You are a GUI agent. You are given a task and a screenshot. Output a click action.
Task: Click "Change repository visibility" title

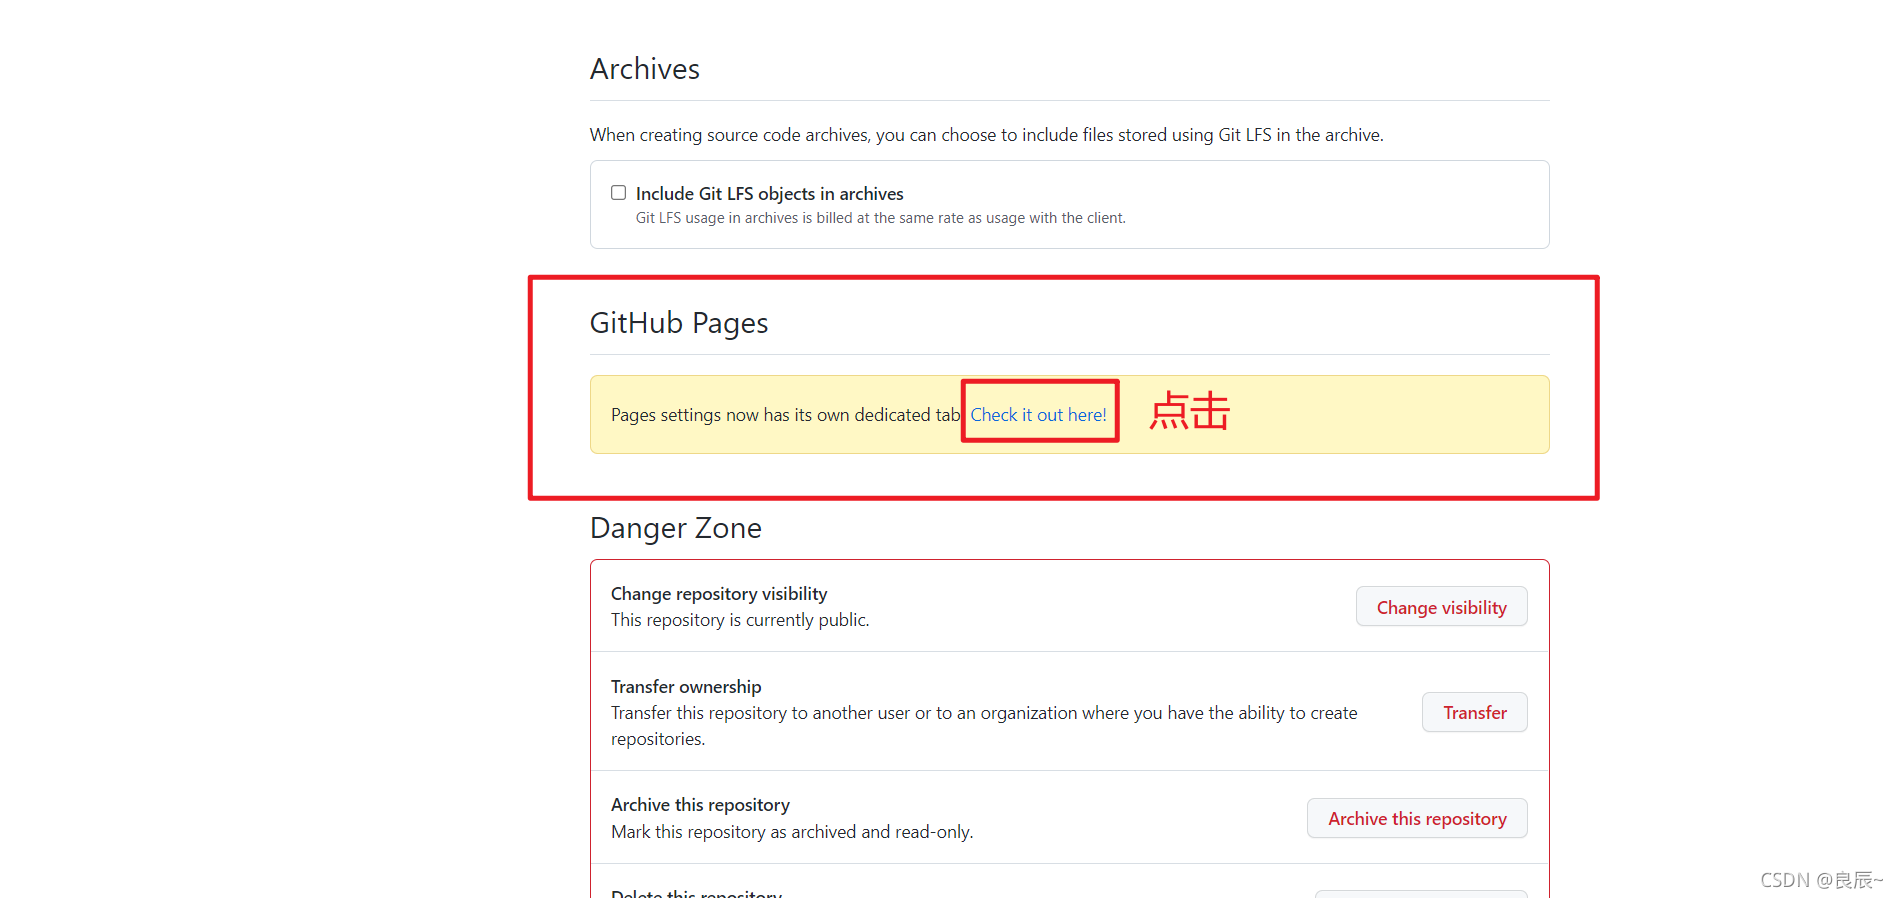coord(719,594)
